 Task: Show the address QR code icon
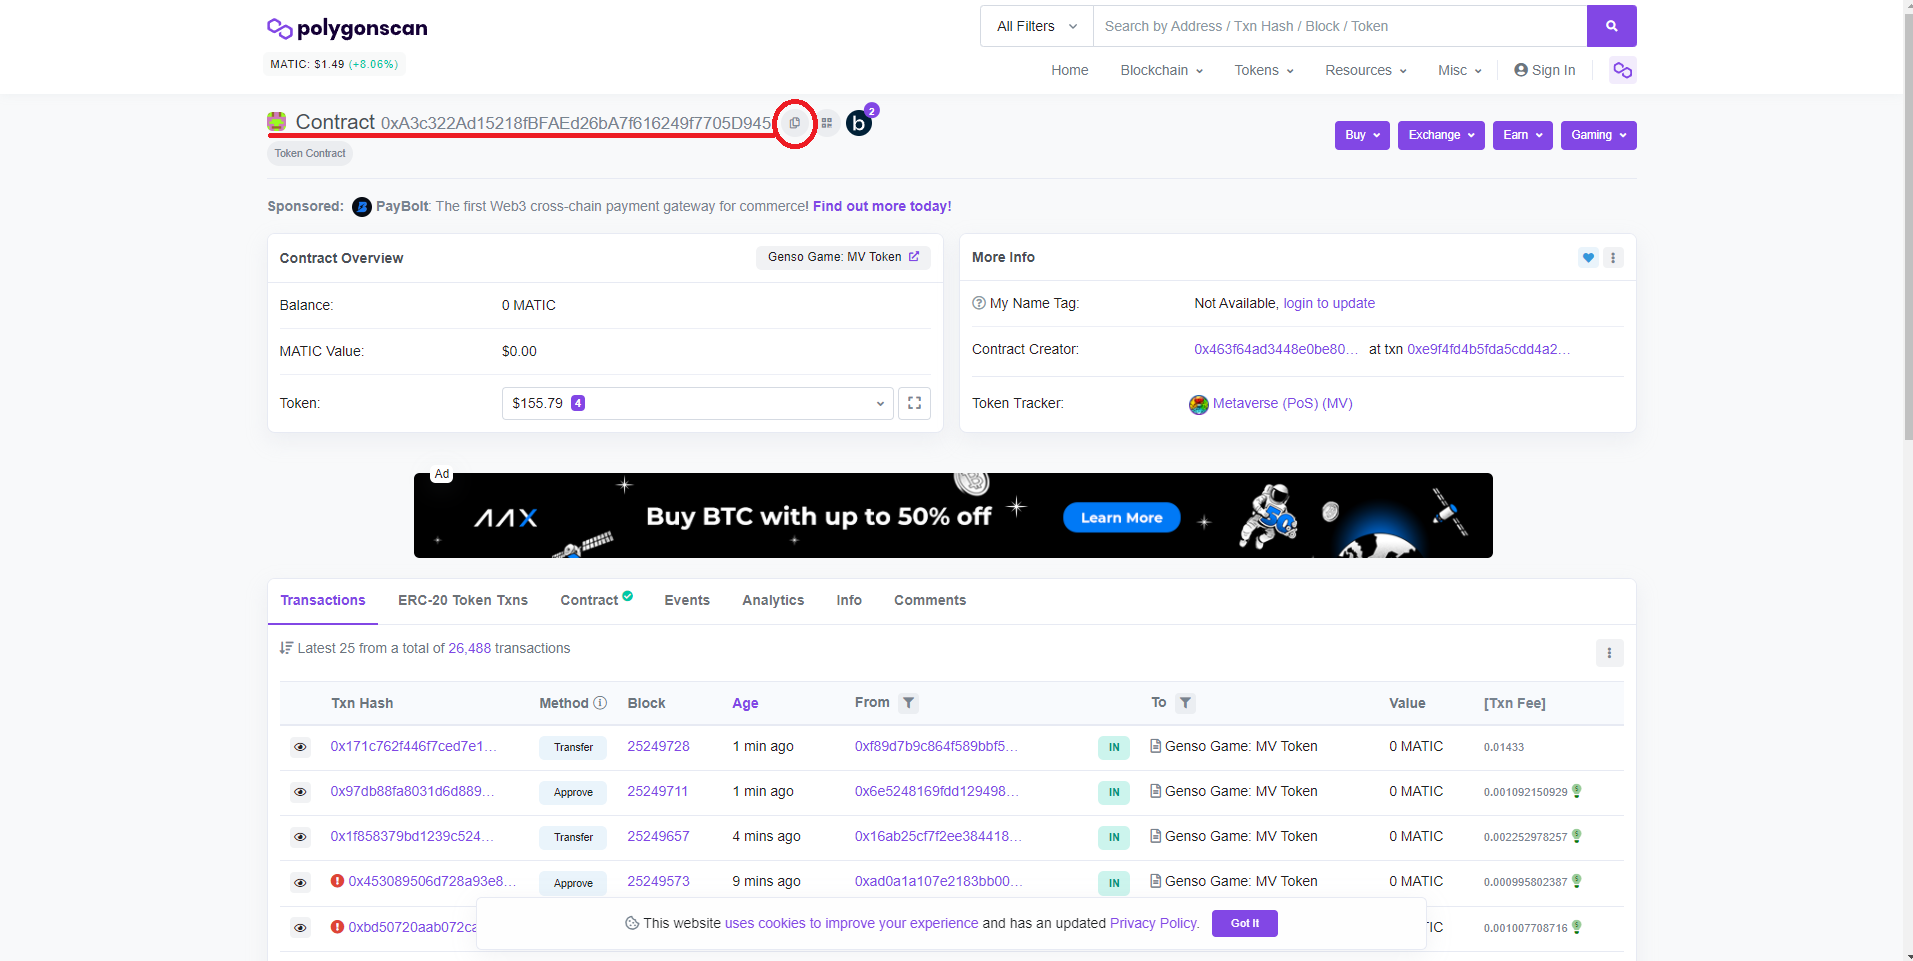(x=827, y=123)
